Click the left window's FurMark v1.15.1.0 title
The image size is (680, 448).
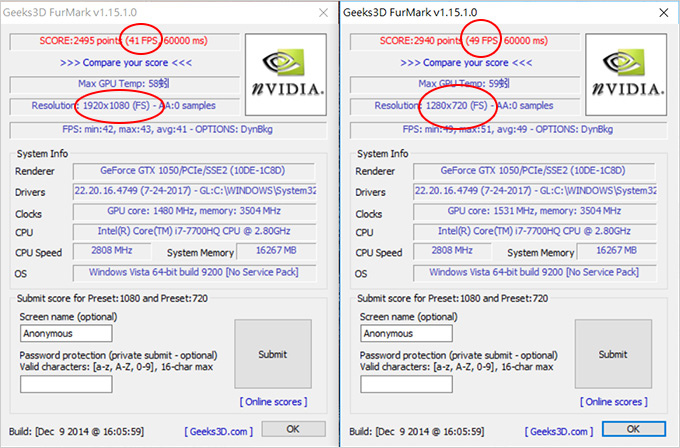(70, 13)
